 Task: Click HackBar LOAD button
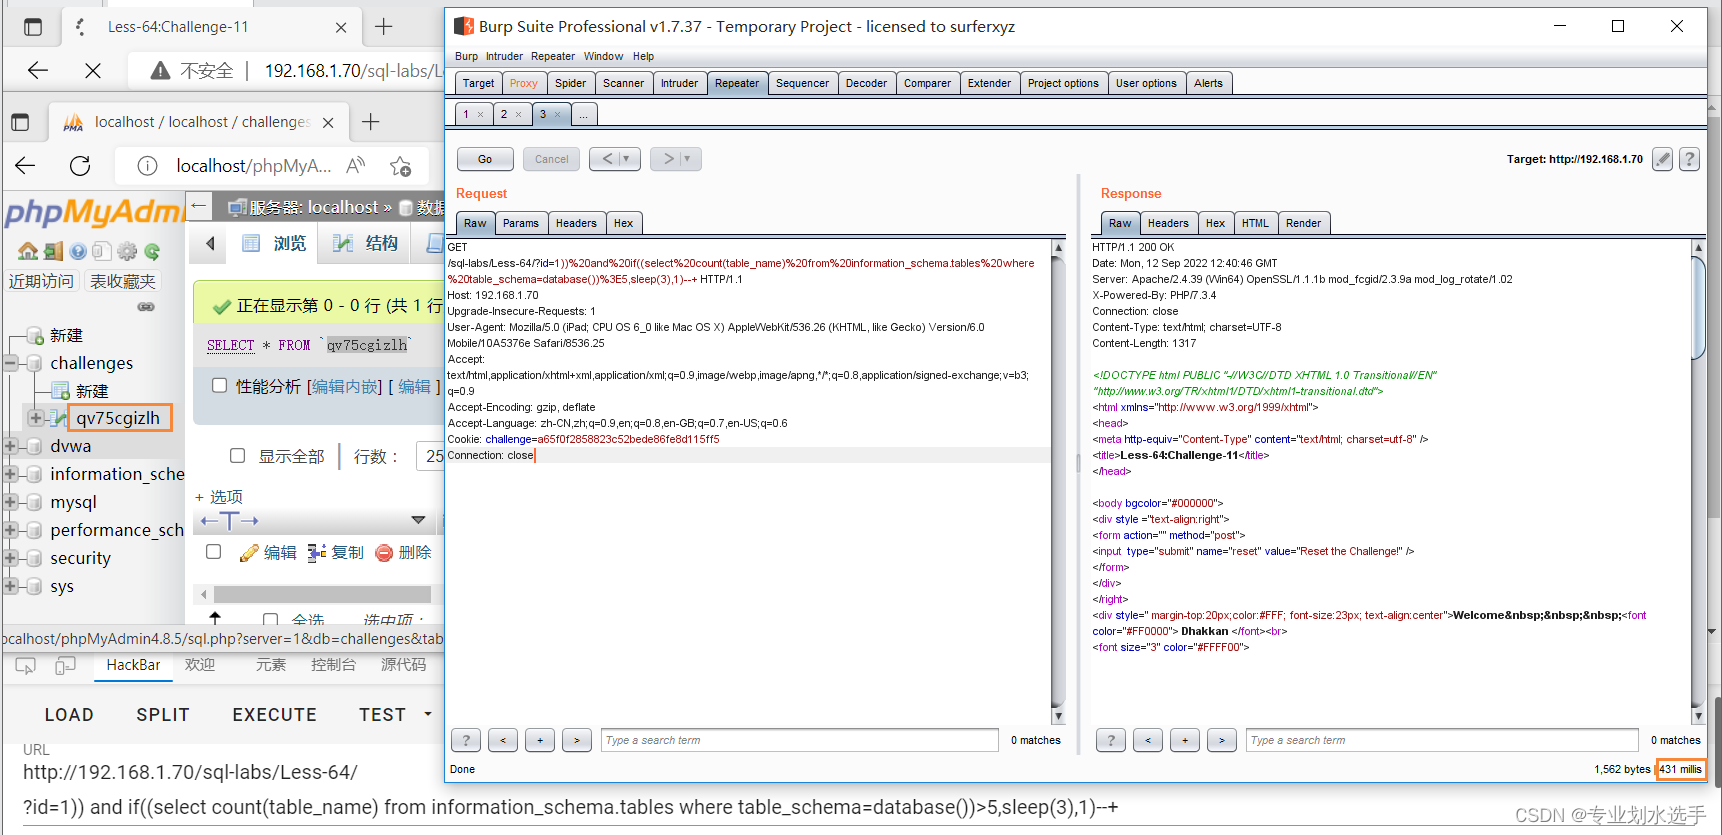(x=69, y=715)
